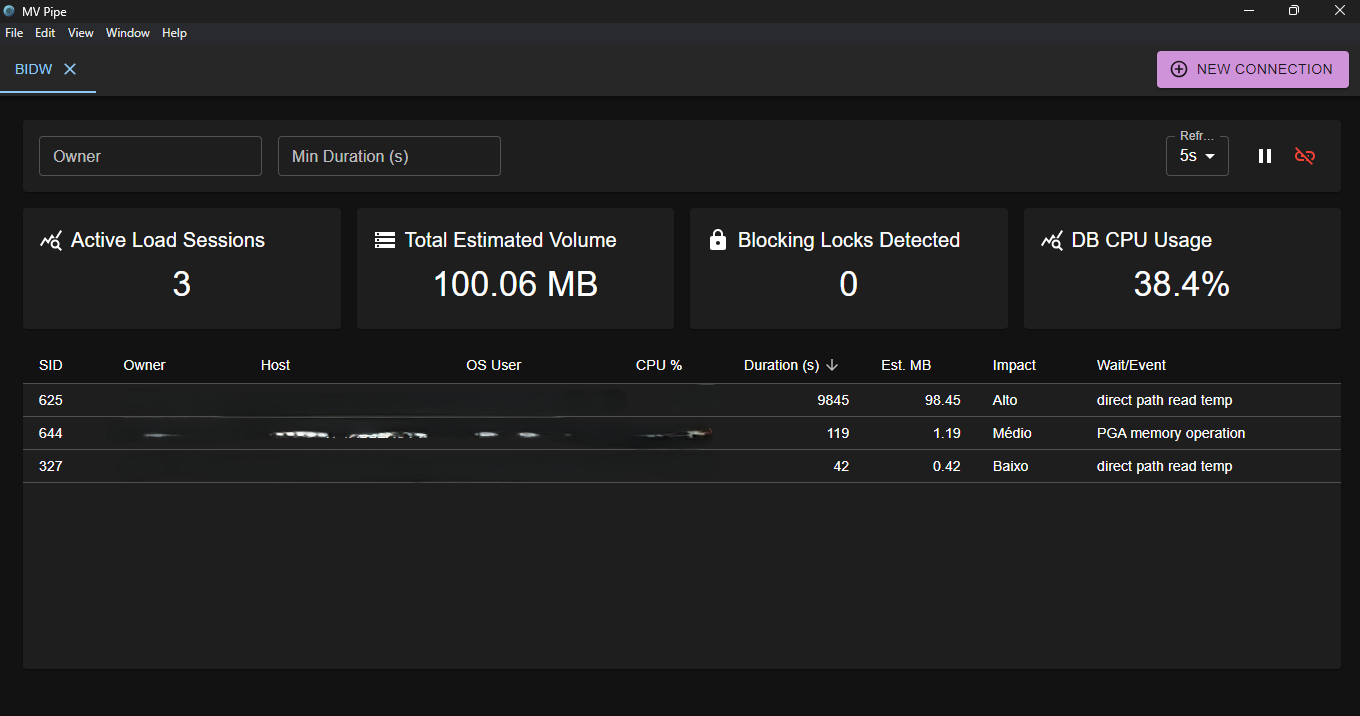1360x716 pixels.
Task: Click the Alto impact cell
Action: pos(1005,400)
